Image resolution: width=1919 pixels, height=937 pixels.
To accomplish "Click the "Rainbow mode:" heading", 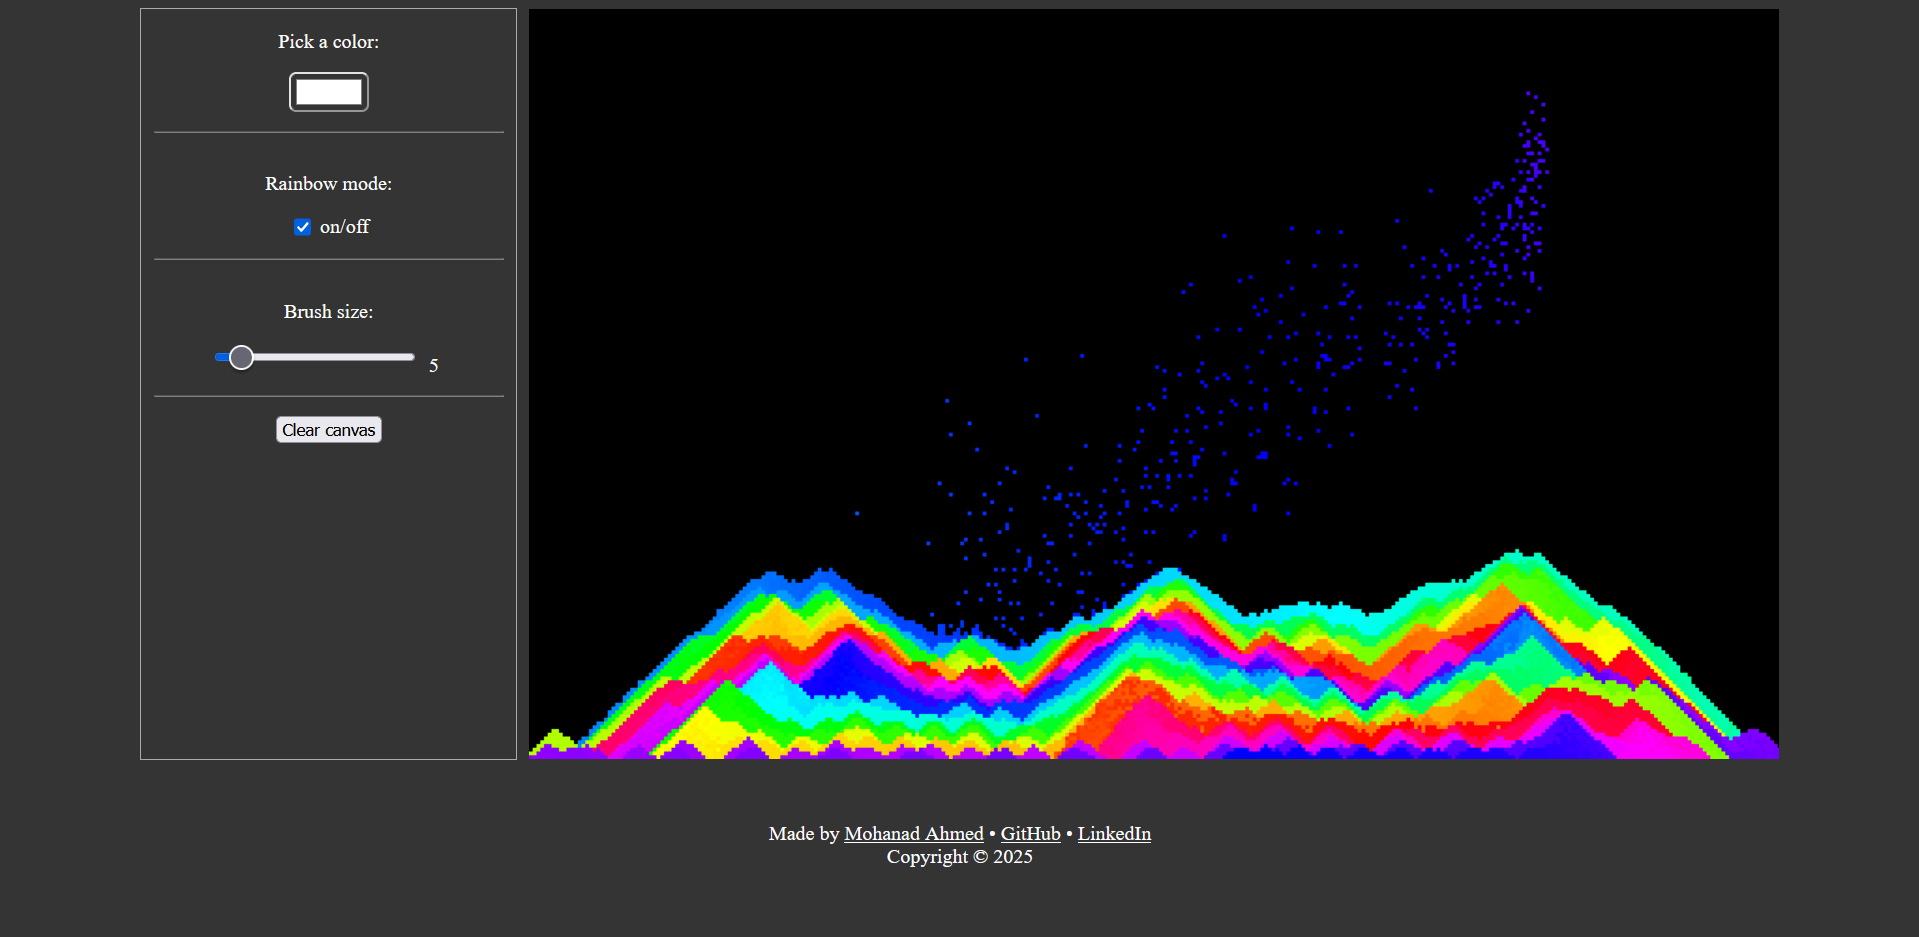I will (x=328, y=184).
